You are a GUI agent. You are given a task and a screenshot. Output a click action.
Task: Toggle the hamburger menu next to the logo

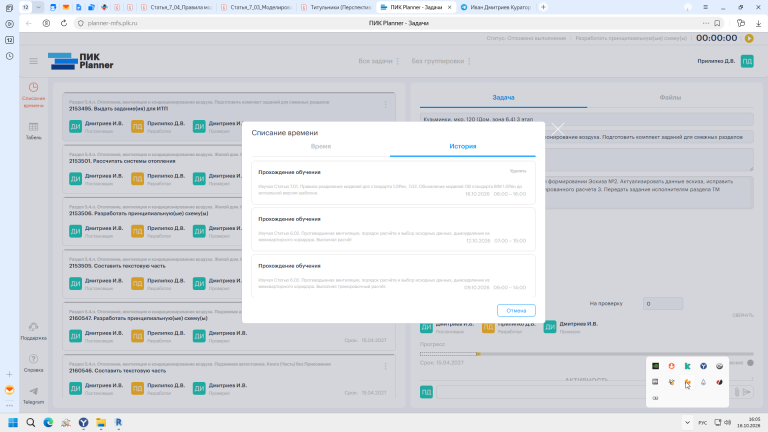tap(33, 61)
